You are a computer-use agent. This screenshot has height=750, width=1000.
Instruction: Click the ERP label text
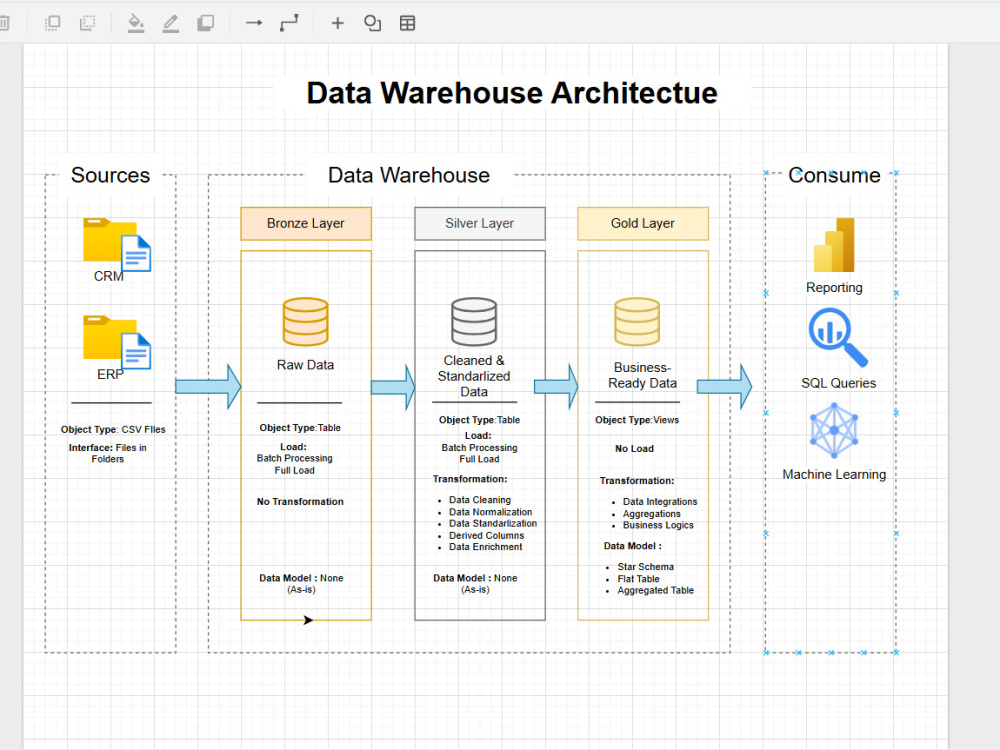pos(110,374)
